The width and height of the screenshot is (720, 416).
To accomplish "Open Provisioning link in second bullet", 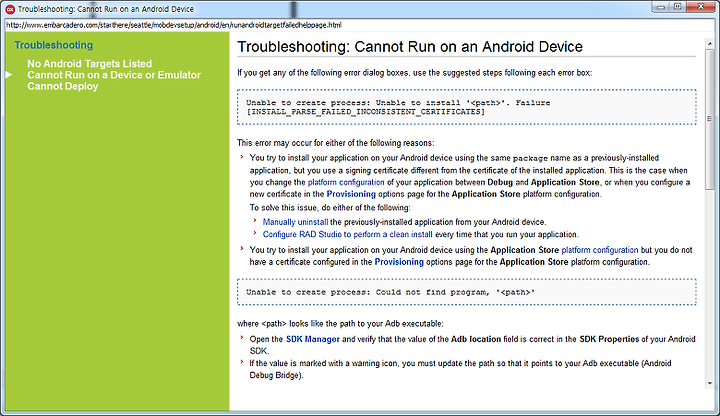I will [x=399, y=262].
